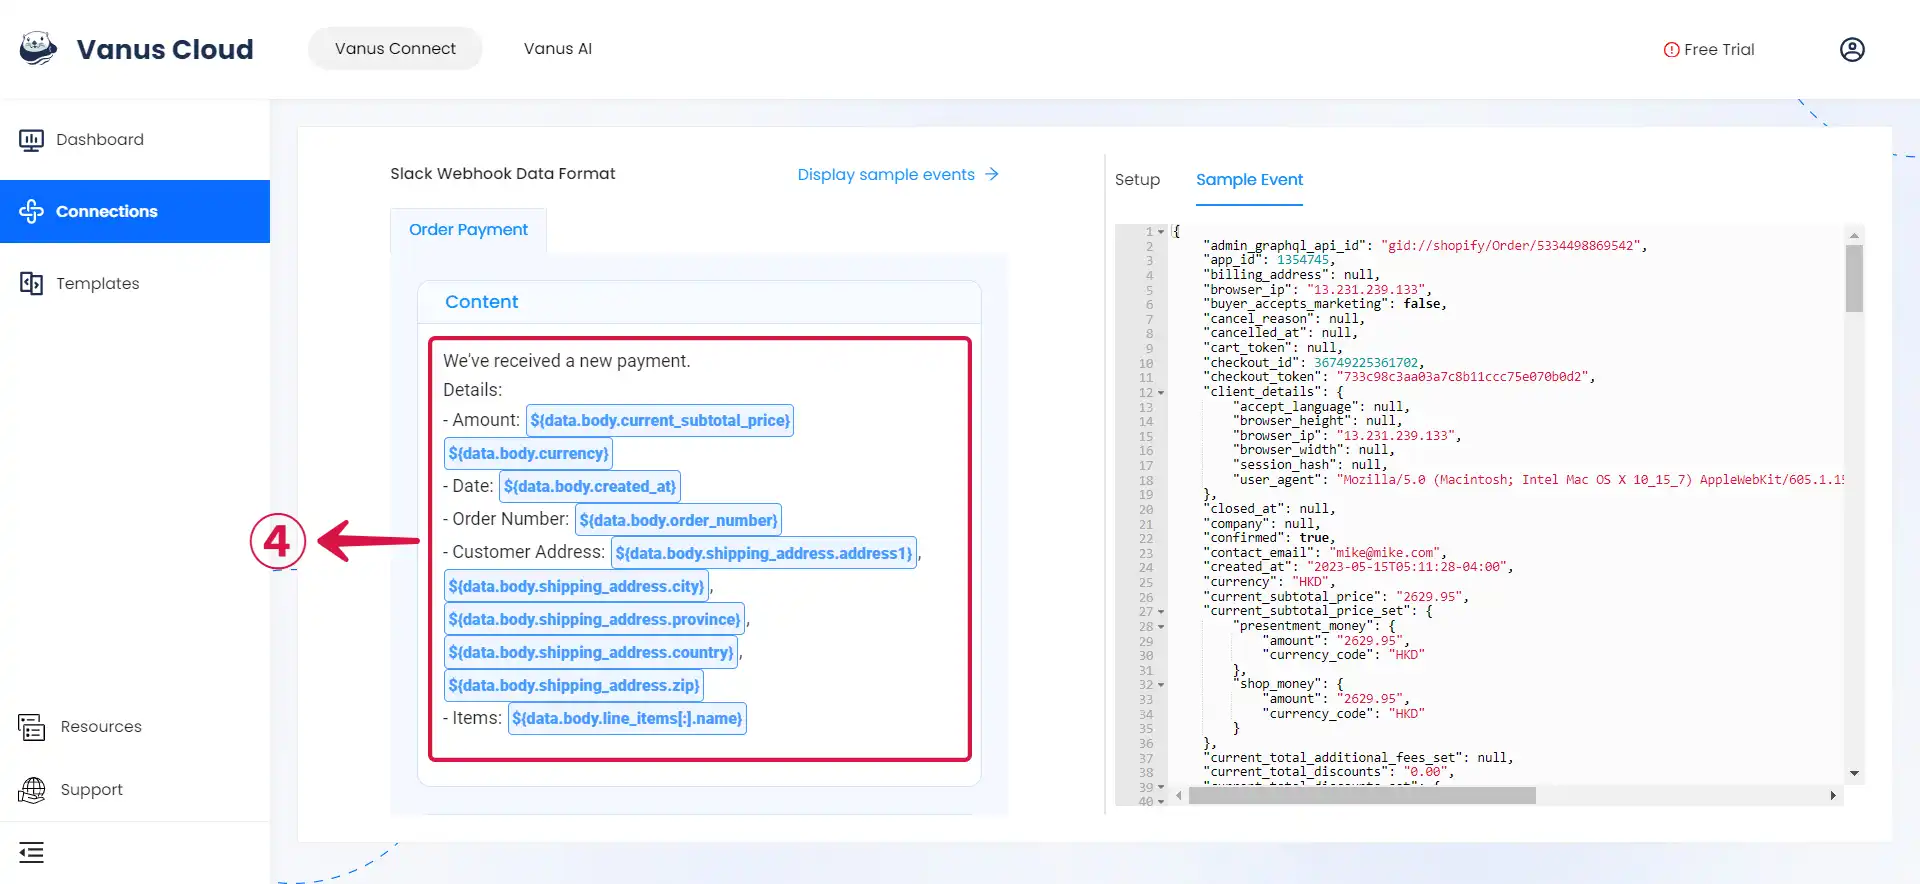This screenshot has height=884, width=1920.
Task: Switch to Vanus AI tab
Action: [558, 48]
